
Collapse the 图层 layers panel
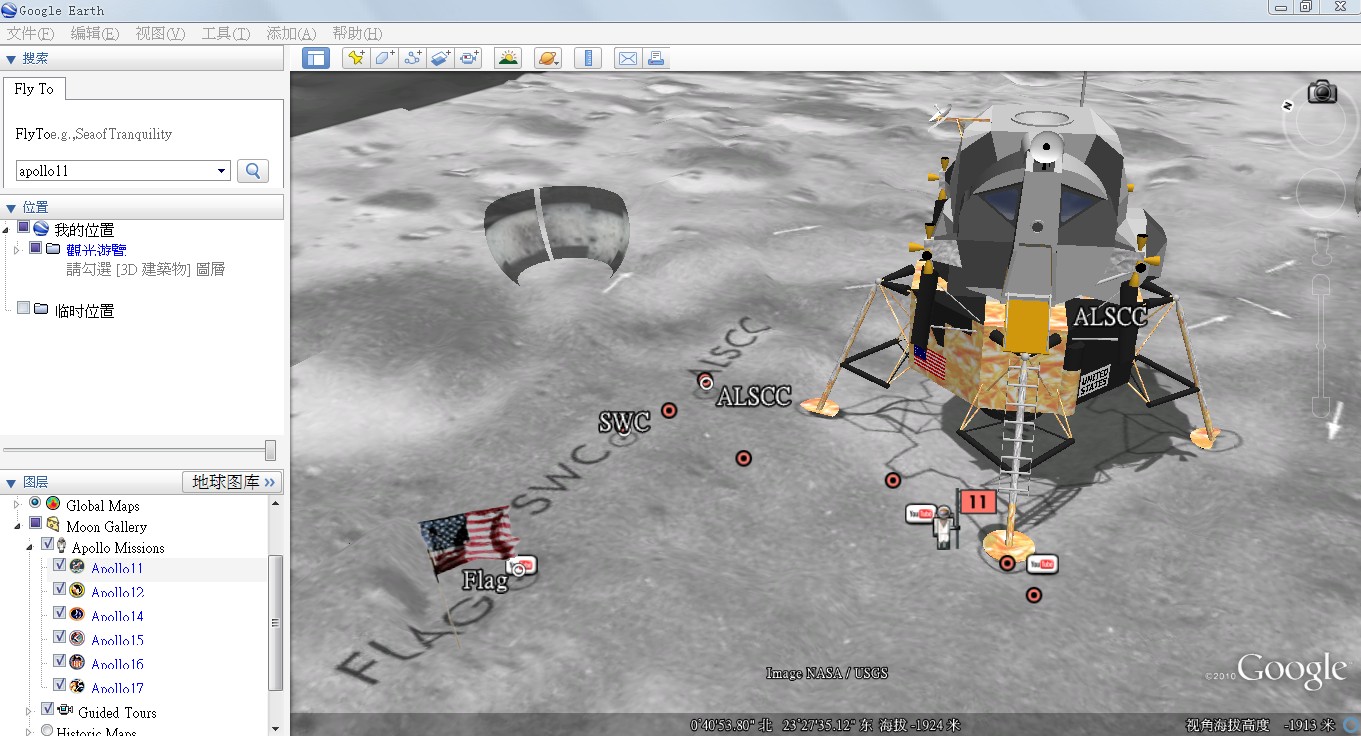tap(11, 482)
